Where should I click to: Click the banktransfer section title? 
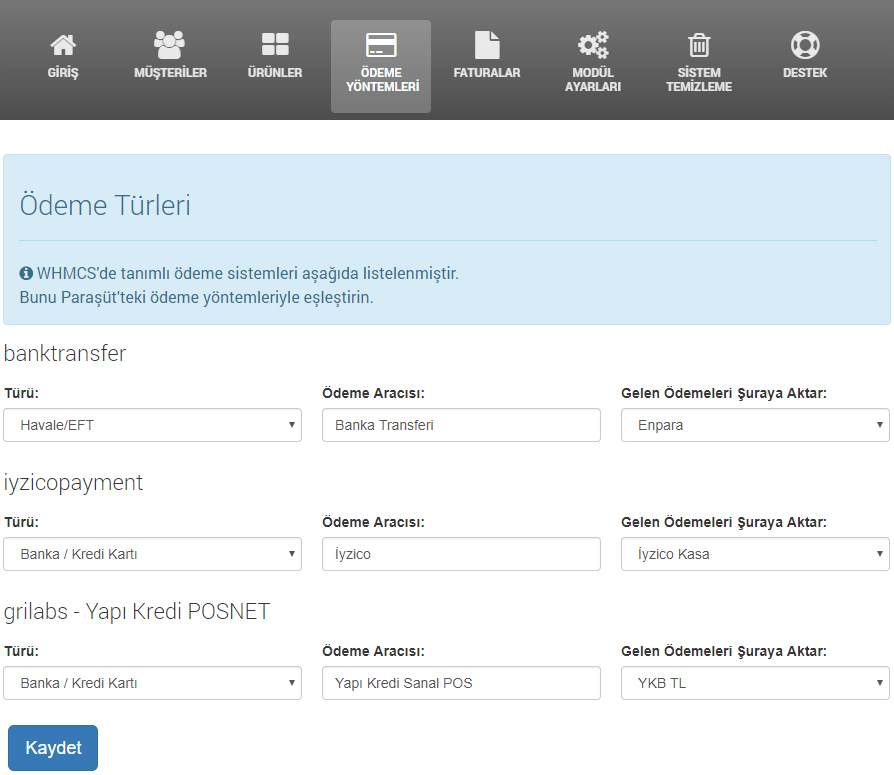click(64, 354)
